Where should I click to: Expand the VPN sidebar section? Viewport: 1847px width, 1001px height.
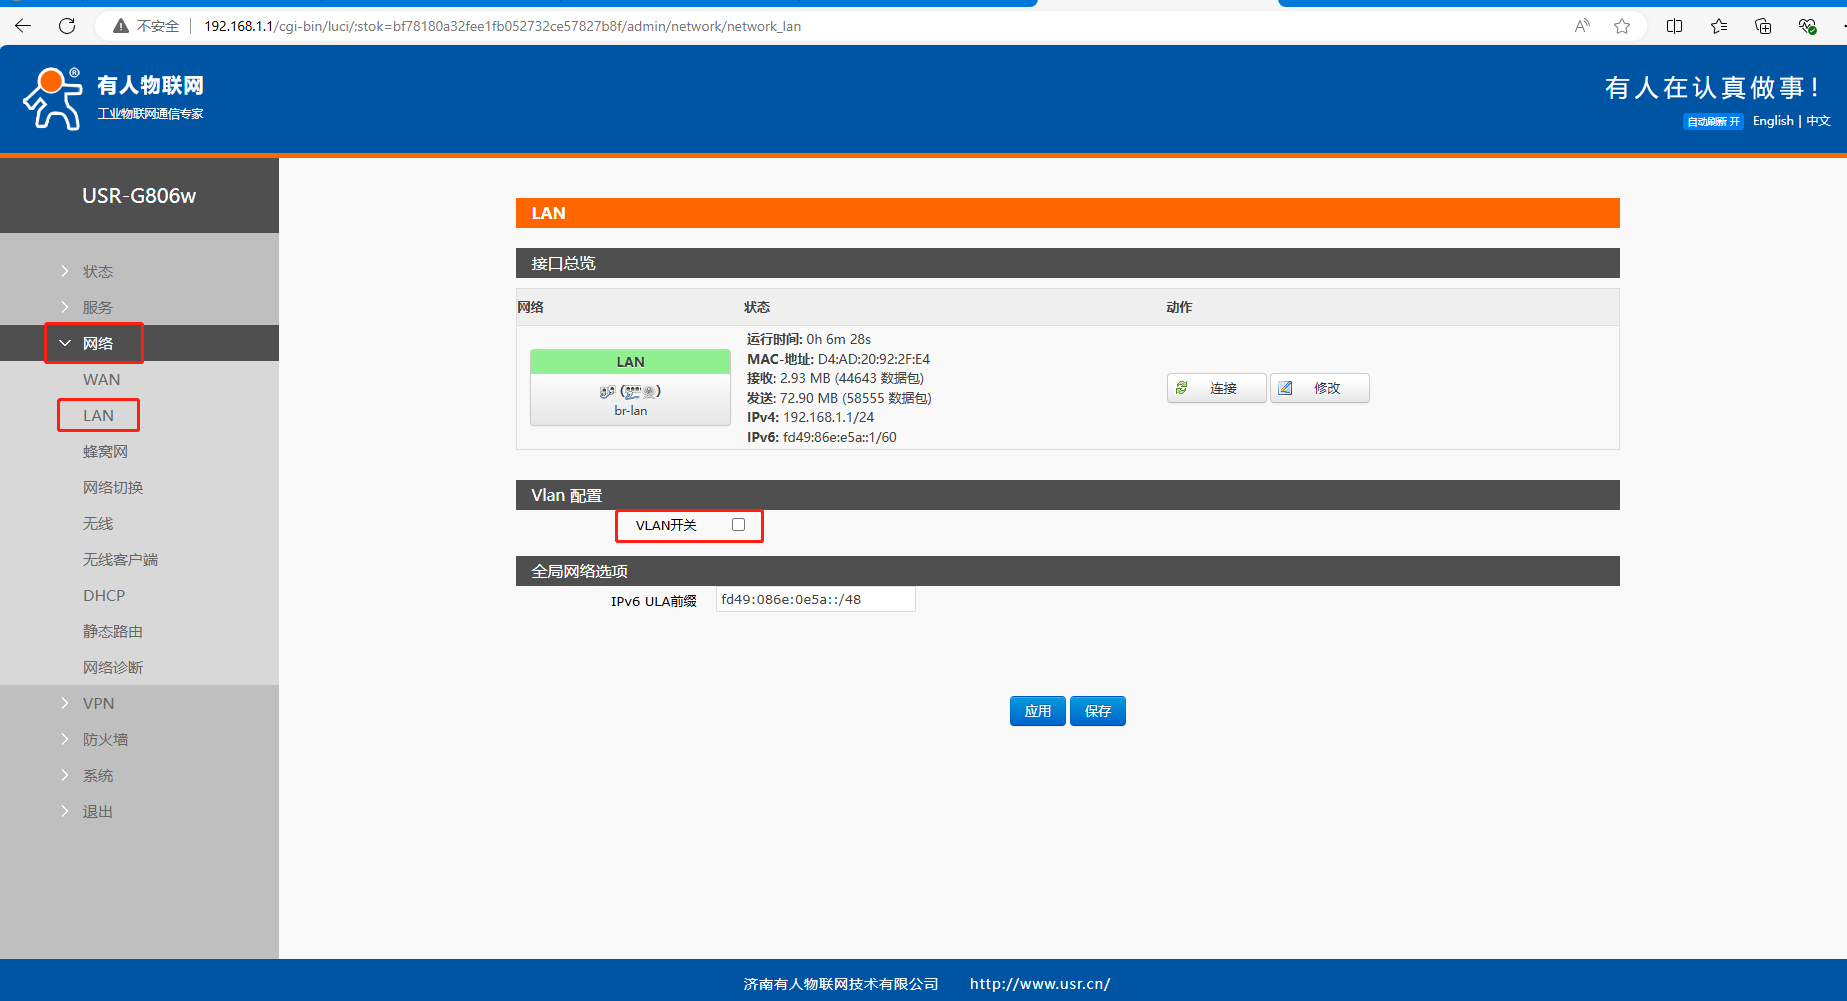[98, 704]
